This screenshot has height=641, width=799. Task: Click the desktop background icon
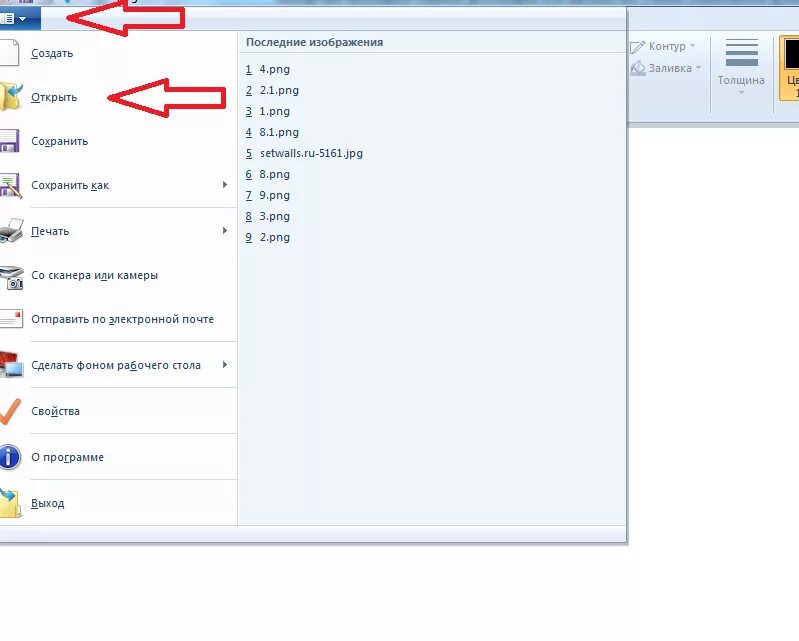tap(11, 365)
